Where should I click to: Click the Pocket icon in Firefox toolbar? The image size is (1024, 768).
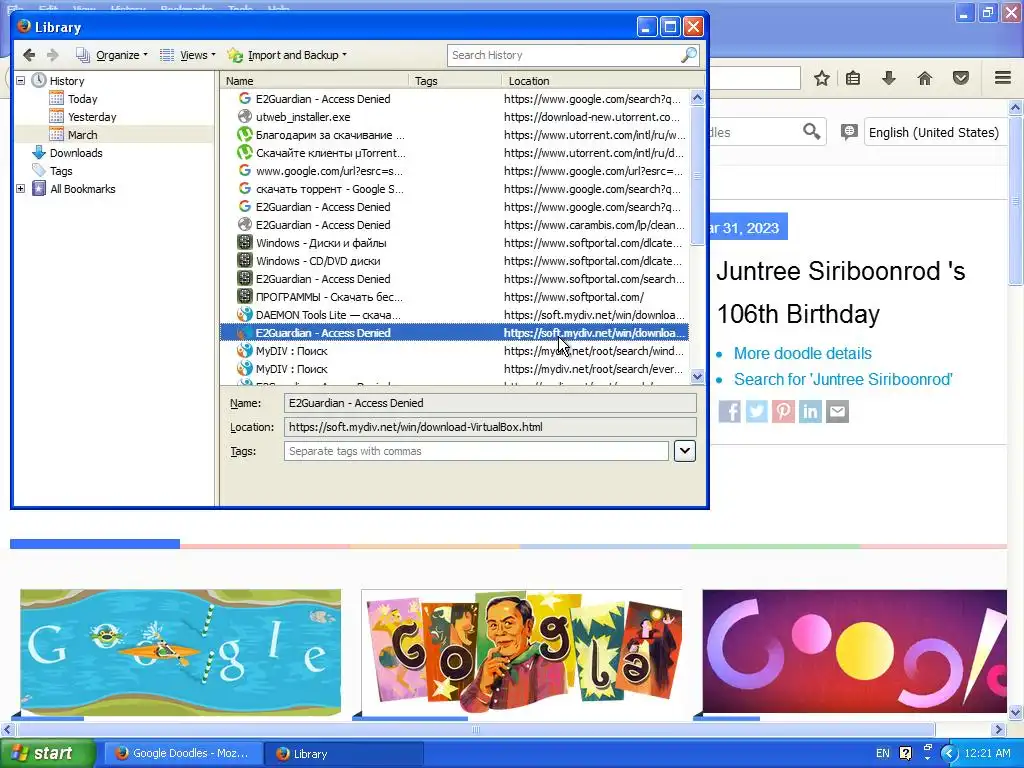click(x=961, y=78)
